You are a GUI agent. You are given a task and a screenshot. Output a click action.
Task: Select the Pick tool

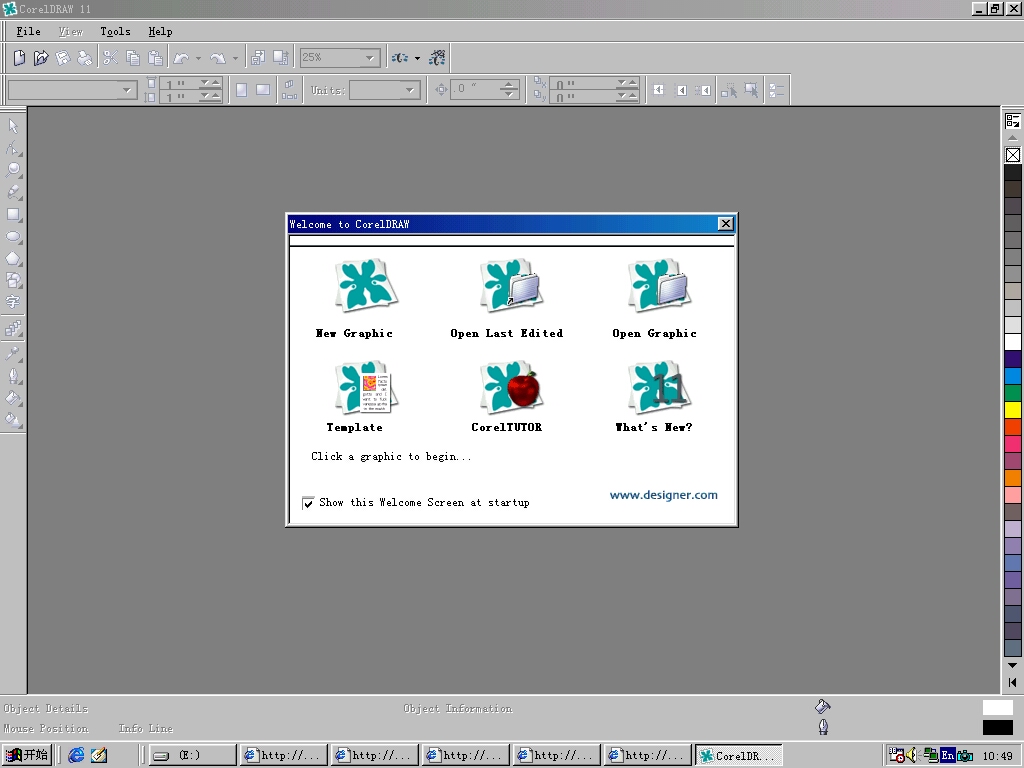(x=13, y=126)
